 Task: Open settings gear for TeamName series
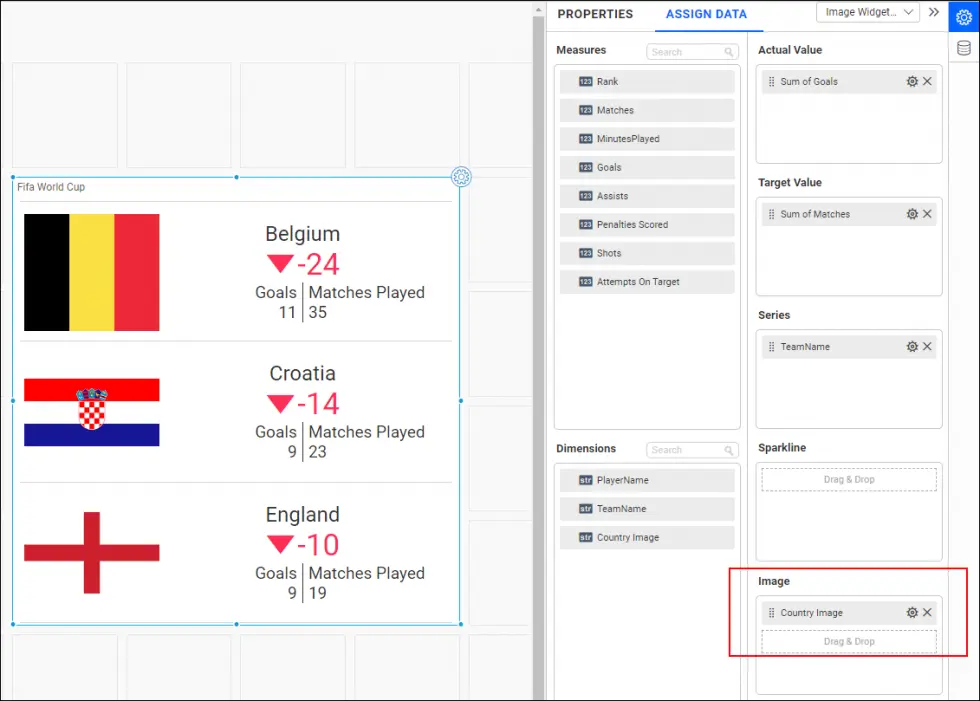(912, 347)
